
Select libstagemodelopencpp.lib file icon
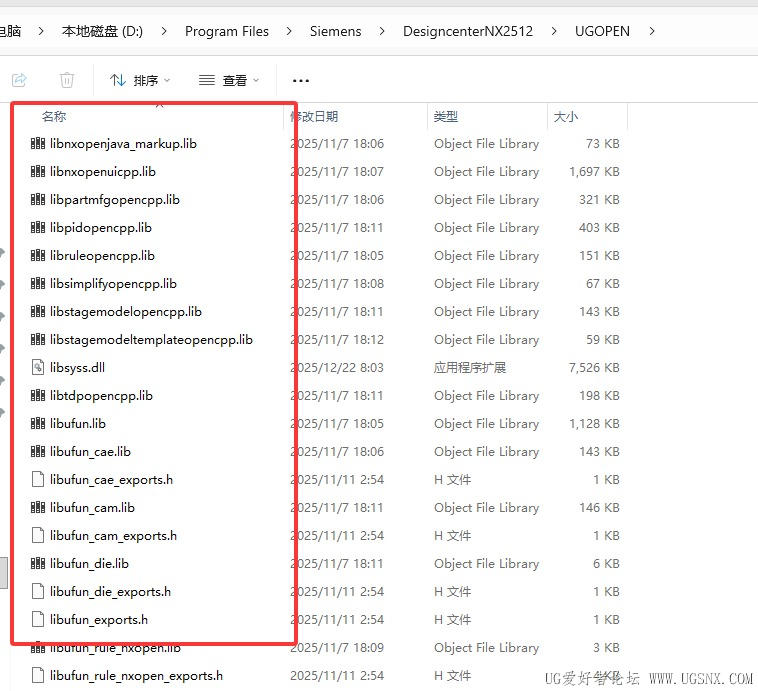(38, 312)
